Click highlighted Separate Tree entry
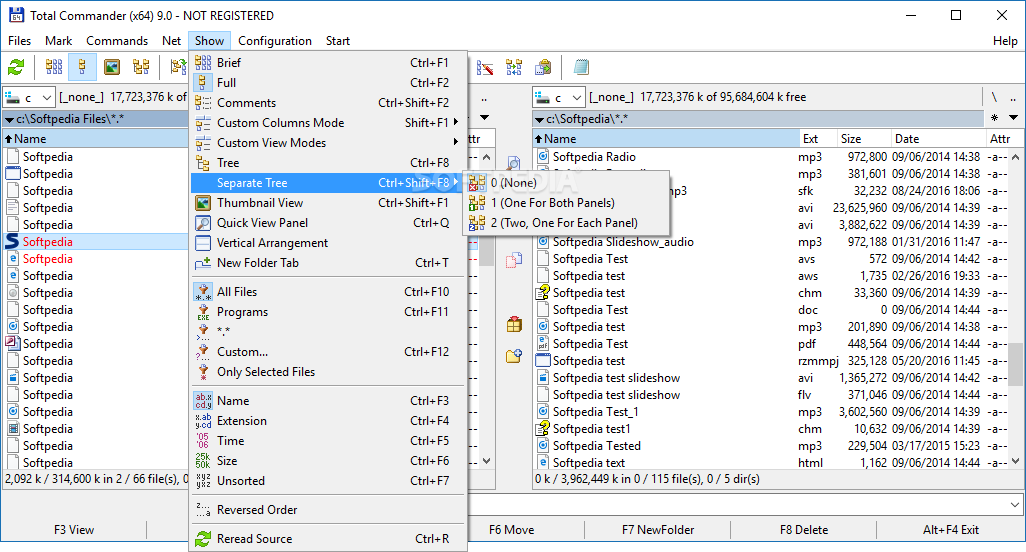 coord(329,182)
